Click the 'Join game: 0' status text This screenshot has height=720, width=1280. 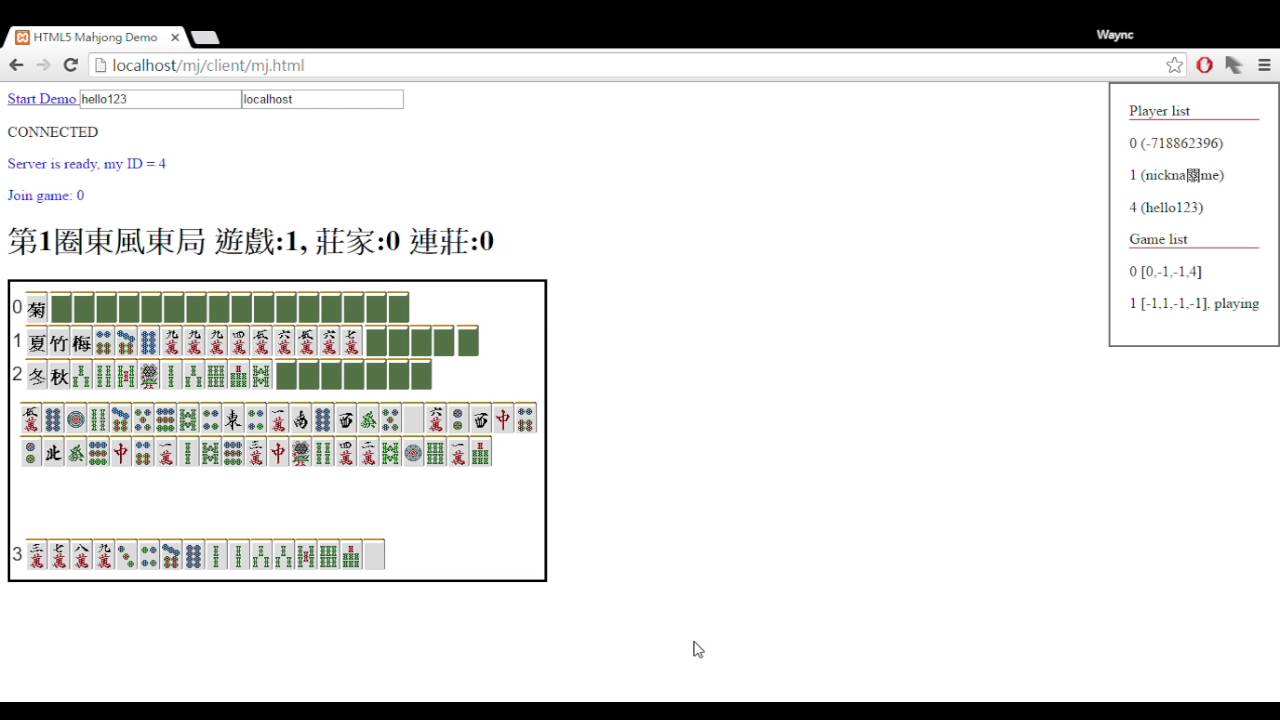click(x=46, y=195)
